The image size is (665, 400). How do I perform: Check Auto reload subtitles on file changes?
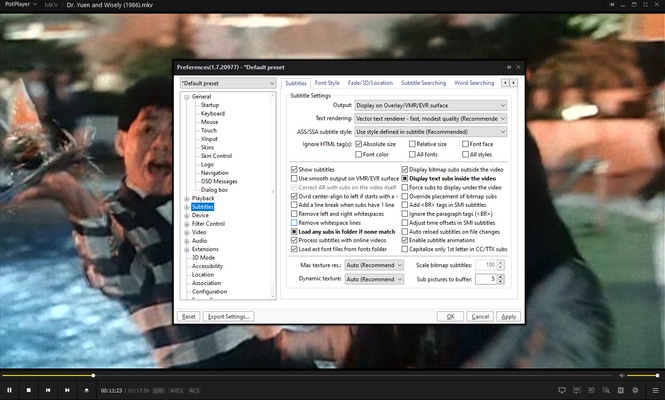[x=405, y=232]
